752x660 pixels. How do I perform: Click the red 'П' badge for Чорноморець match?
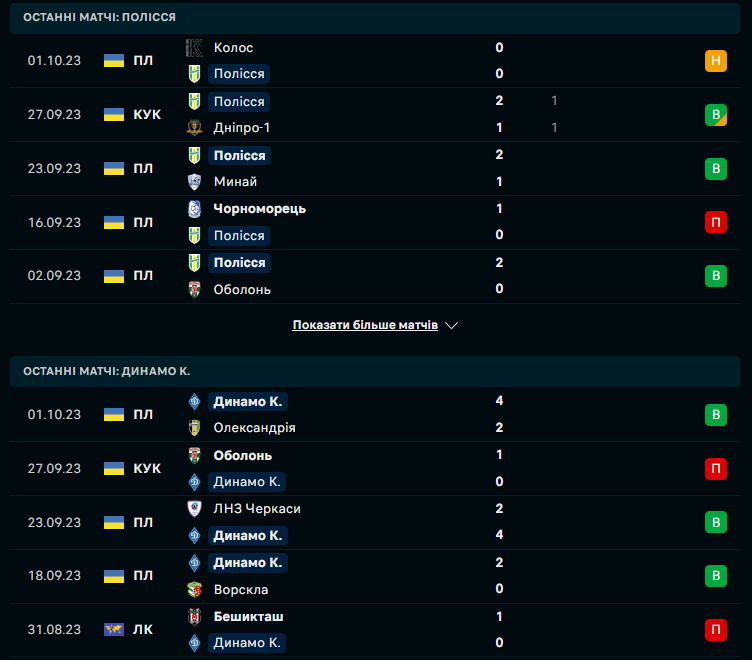click(x=716, y=222)
